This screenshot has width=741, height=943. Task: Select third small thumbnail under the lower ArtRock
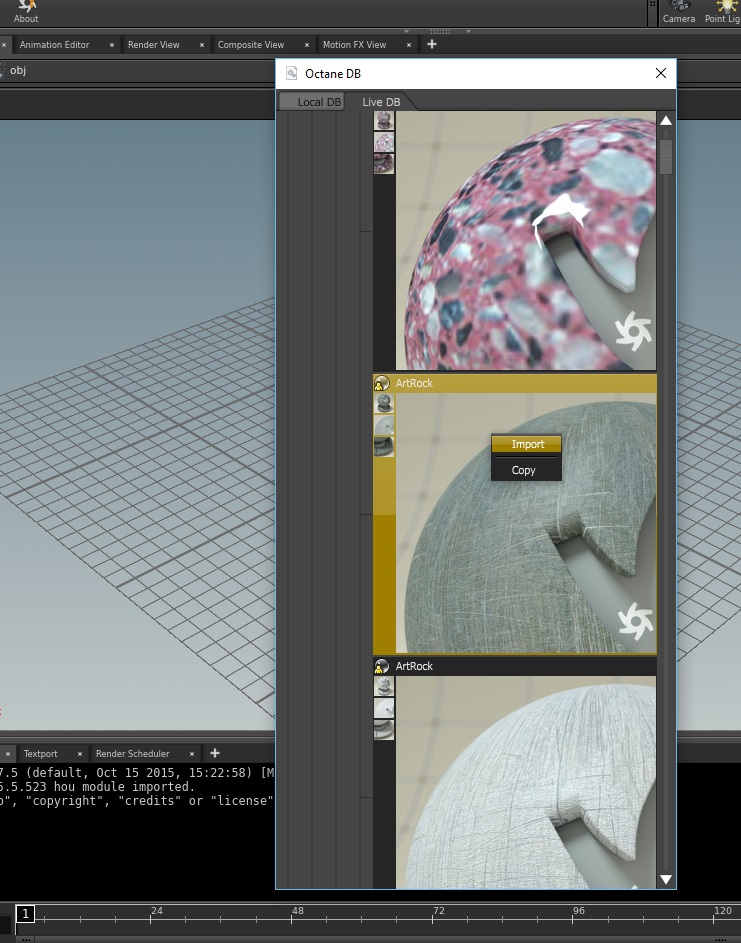pyautogui.click(x=384, y=730)
